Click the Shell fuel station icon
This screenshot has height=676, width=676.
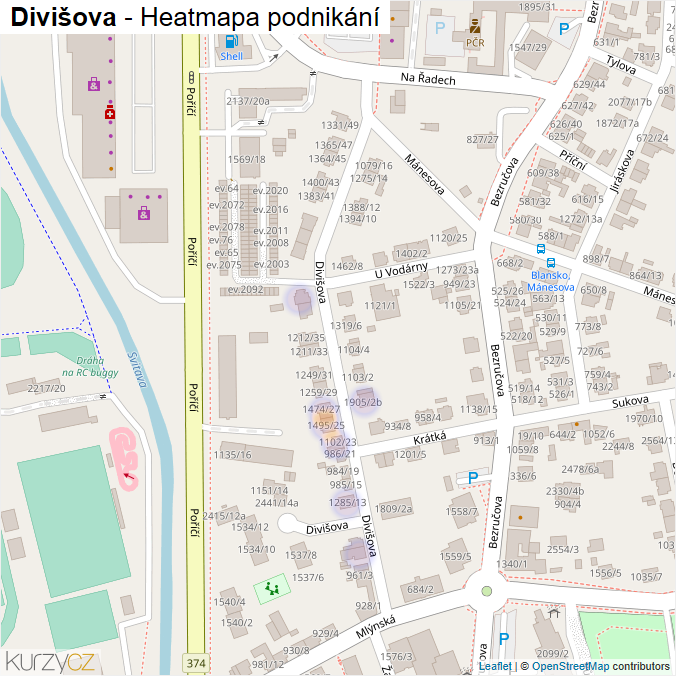(232, 41)
